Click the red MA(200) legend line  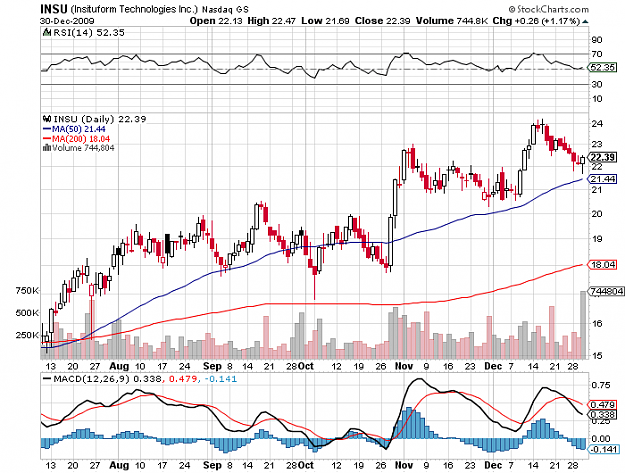[47, 139]
